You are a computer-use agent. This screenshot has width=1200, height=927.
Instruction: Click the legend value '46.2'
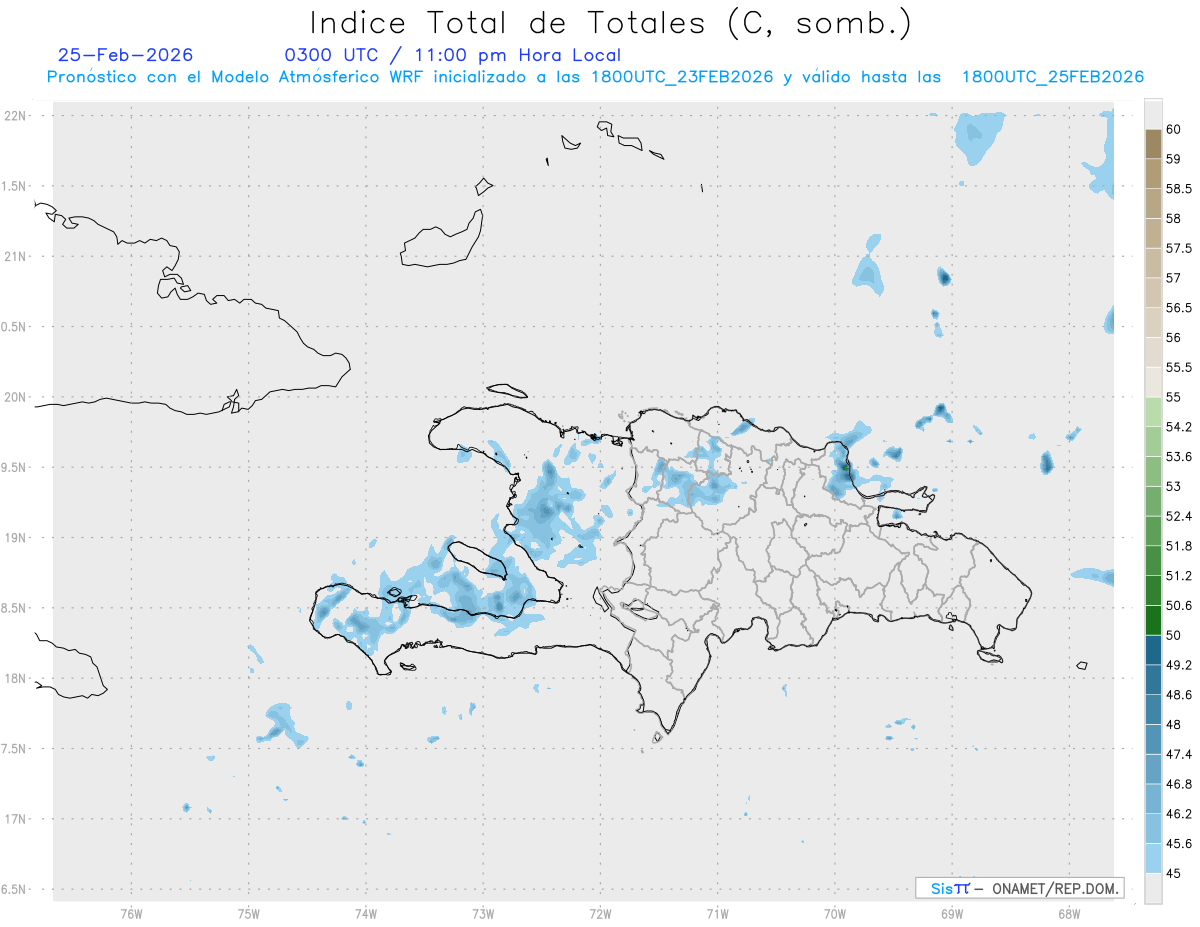point(1179,813)
